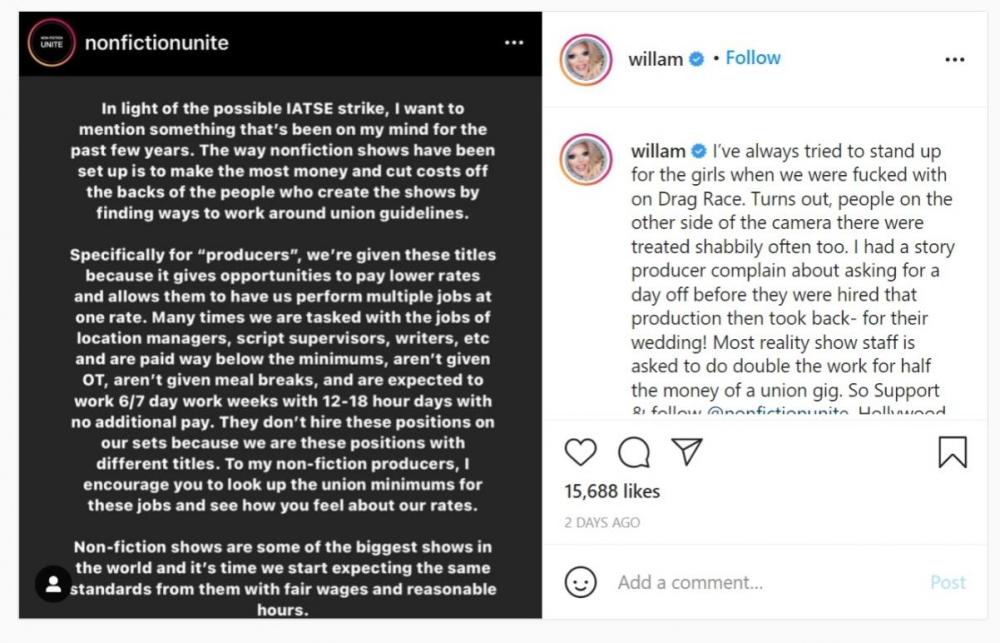Focus the Add a comment field
Screen dimensions: 1000x643
point(760,582)
